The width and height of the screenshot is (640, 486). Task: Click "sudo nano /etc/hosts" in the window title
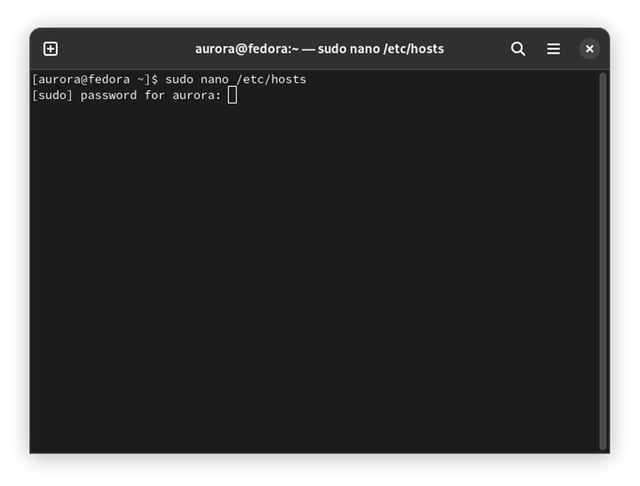(381, 48)
